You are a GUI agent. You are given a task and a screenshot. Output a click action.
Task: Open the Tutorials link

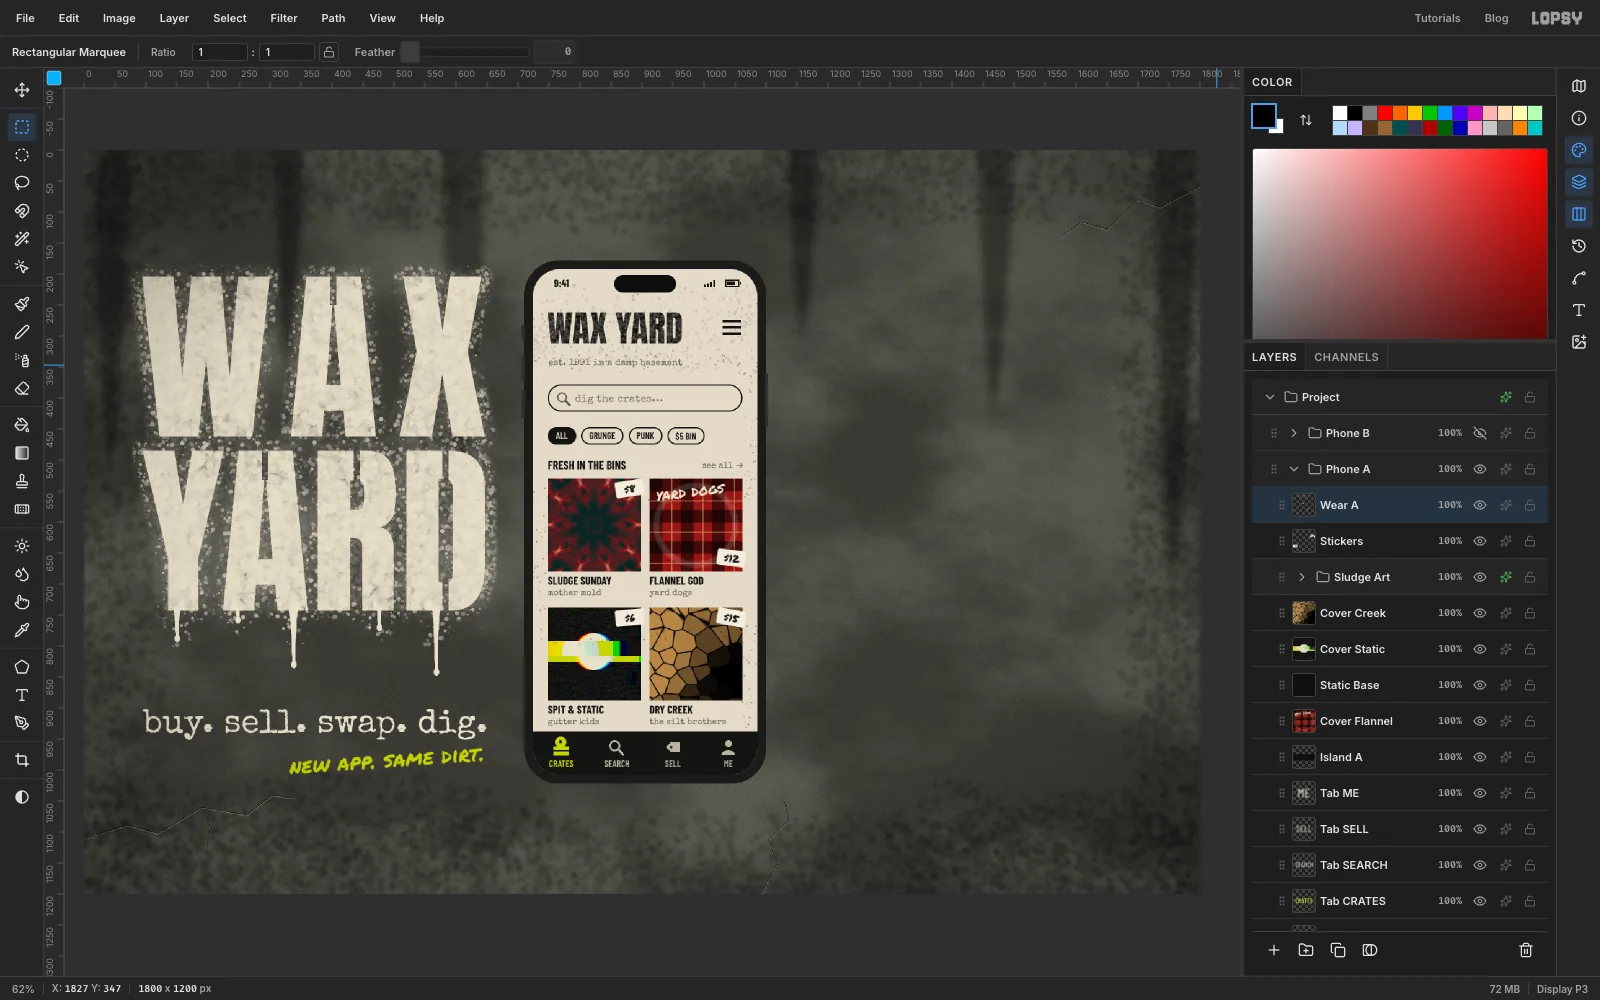pos(1437,18)
